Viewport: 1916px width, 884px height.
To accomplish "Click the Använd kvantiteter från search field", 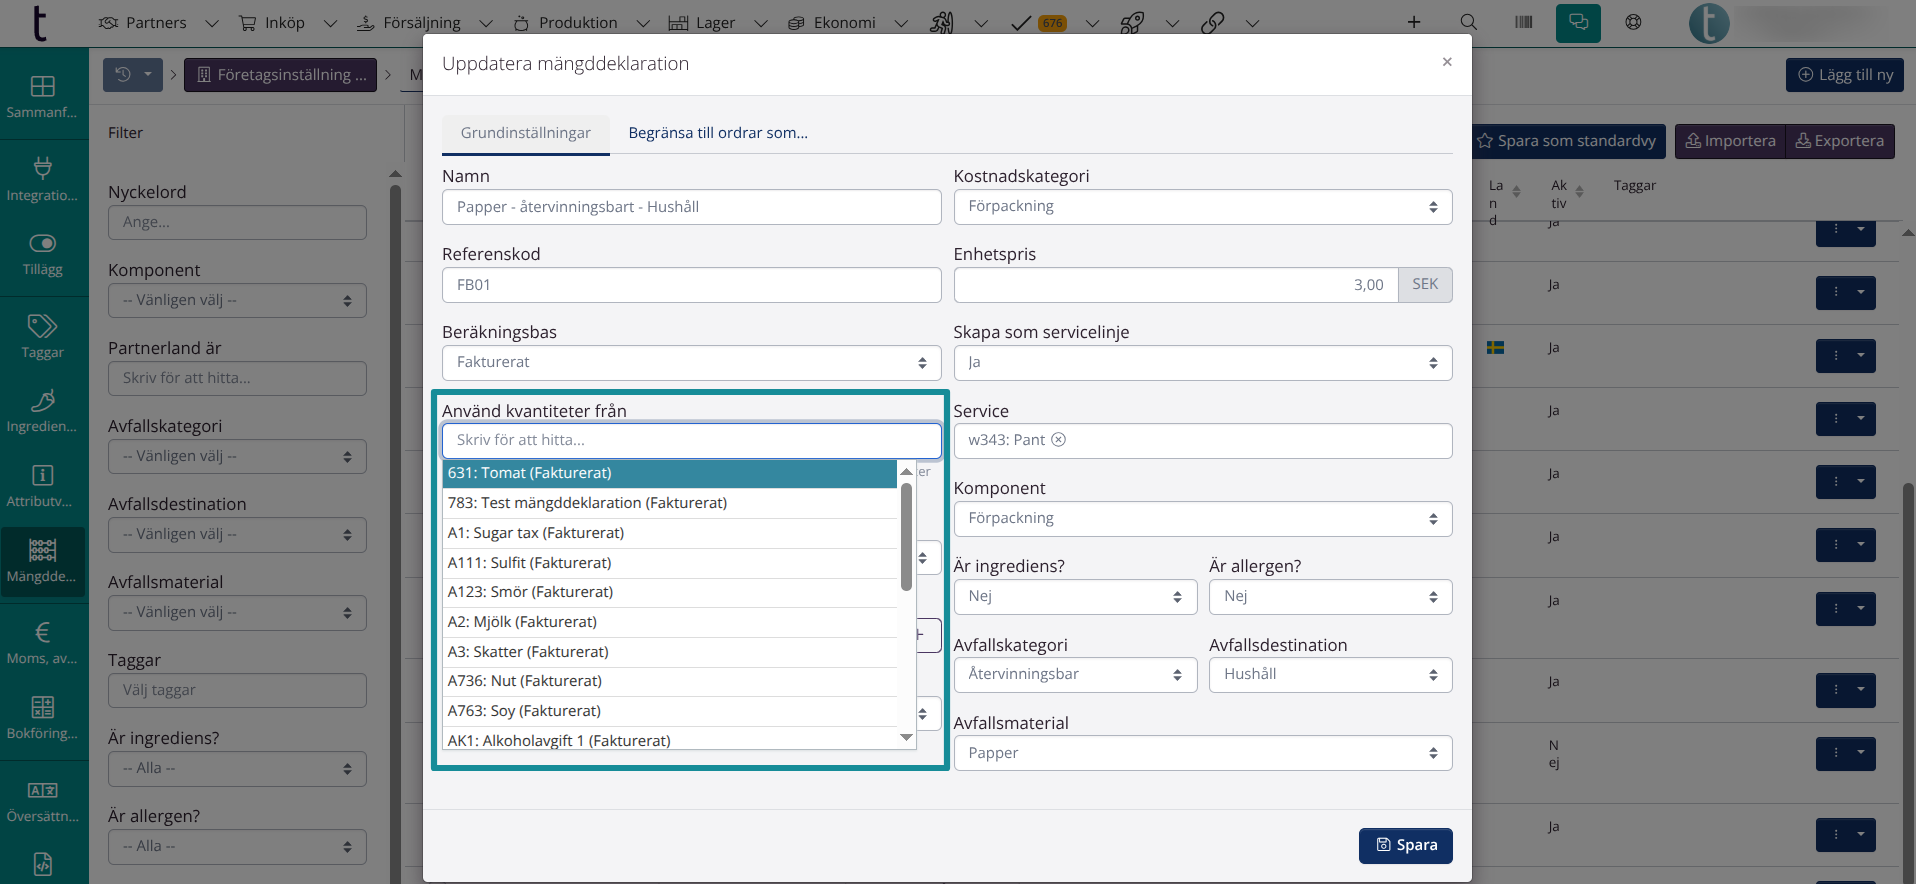I will (692, 441).
